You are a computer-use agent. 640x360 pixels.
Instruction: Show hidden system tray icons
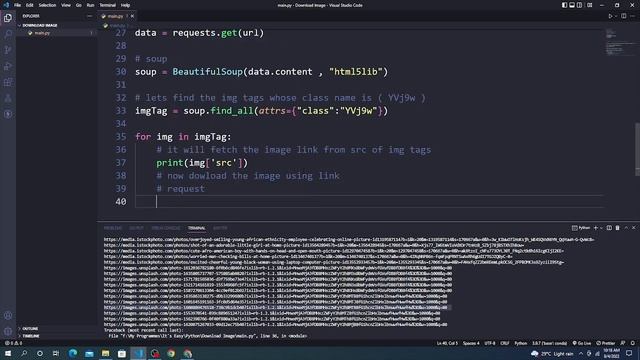pos(581,353)
